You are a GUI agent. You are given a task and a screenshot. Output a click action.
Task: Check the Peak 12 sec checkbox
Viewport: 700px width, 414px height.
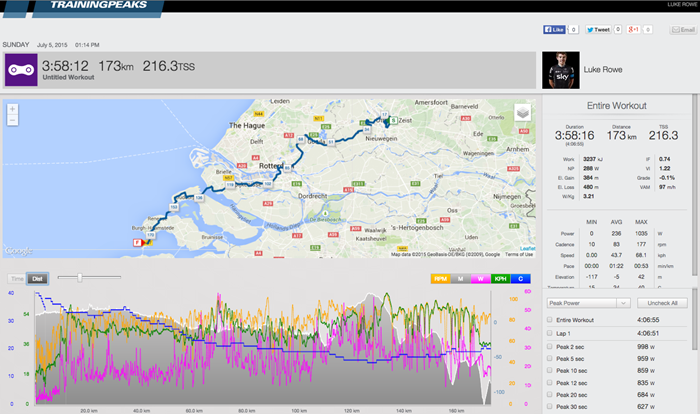coord(550,383)
